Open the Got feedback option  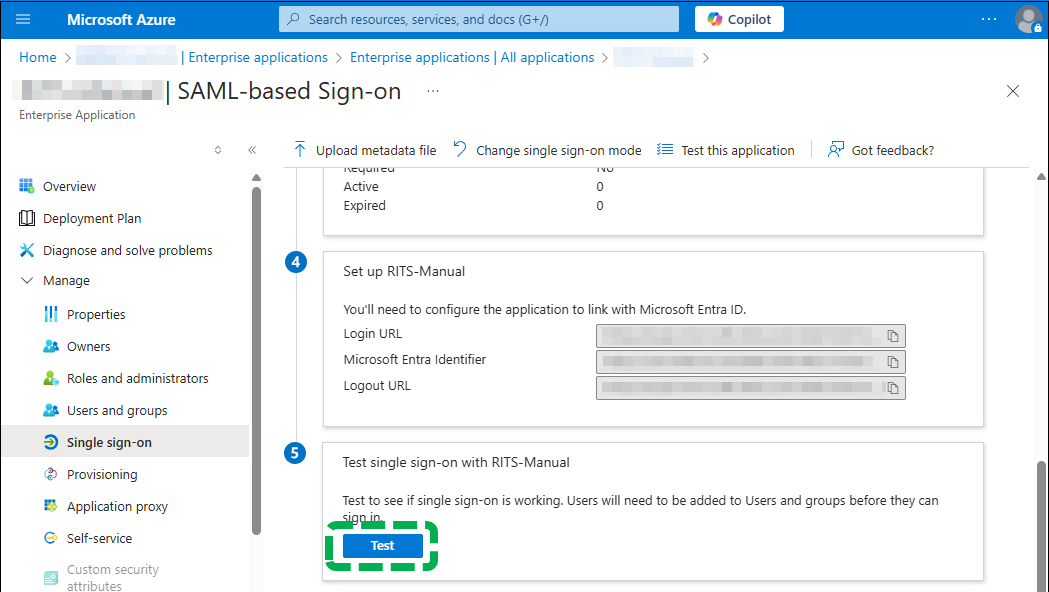[x=881, y=150]
